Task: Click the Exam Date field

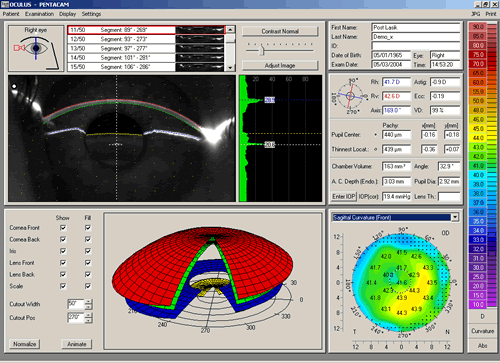Action: coord(391,64)
